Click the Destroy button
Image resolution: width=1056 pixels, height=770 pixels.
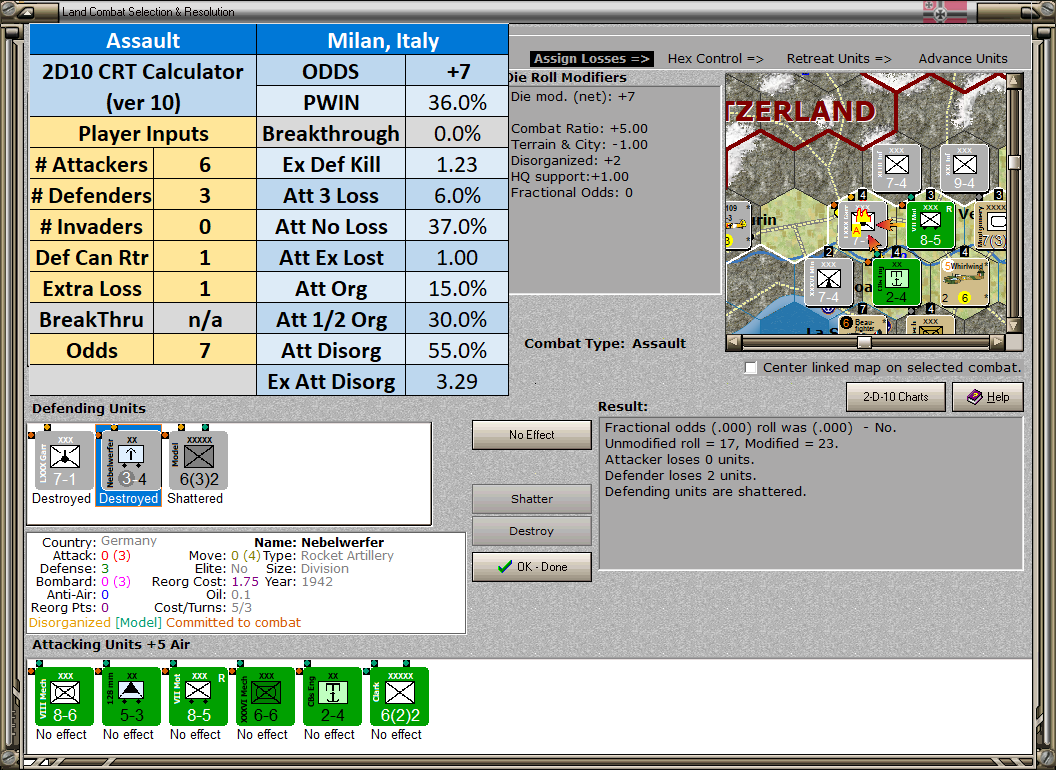pyautogui.click(x=531, y=531)
